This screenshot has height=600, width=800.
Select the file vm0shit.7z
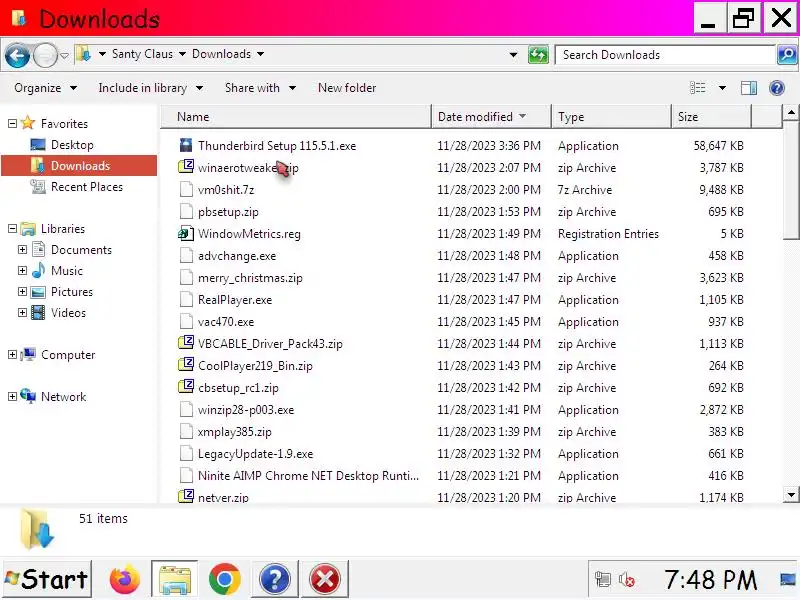pyautogui.click(x=226, y=190)
